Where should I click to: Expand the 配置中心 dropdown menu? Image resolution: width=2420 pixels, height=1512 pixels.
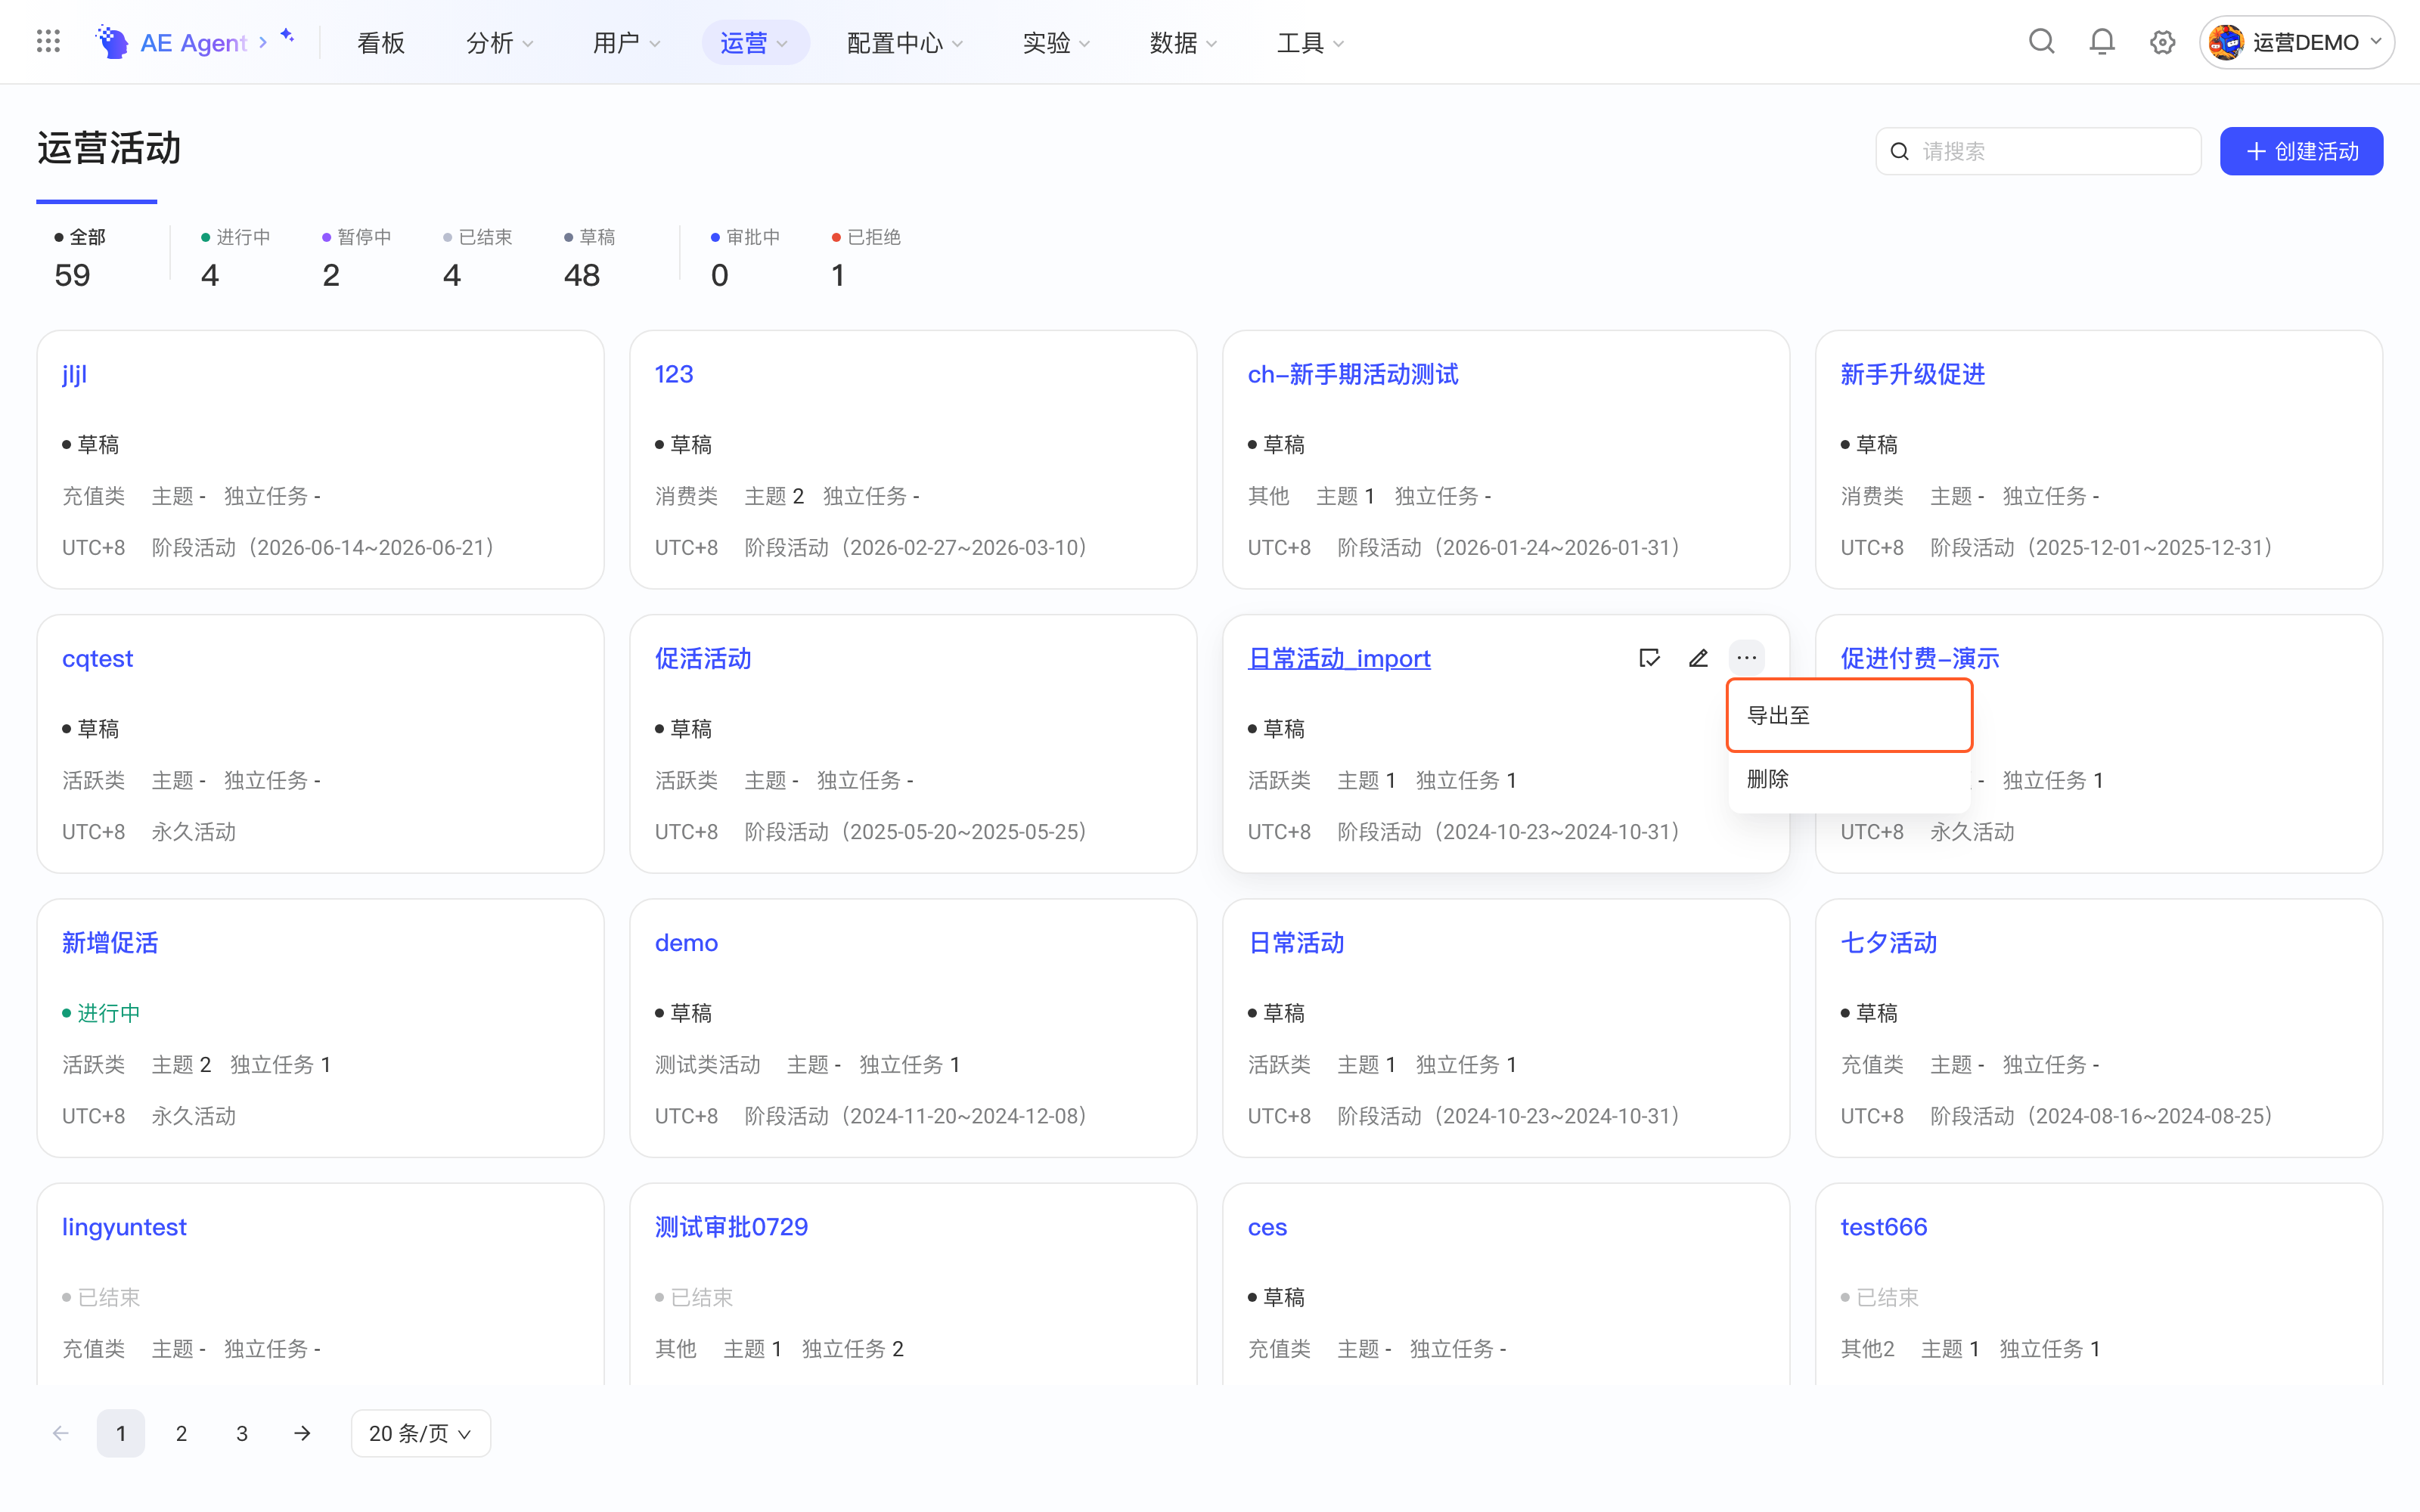pos(904,42)
